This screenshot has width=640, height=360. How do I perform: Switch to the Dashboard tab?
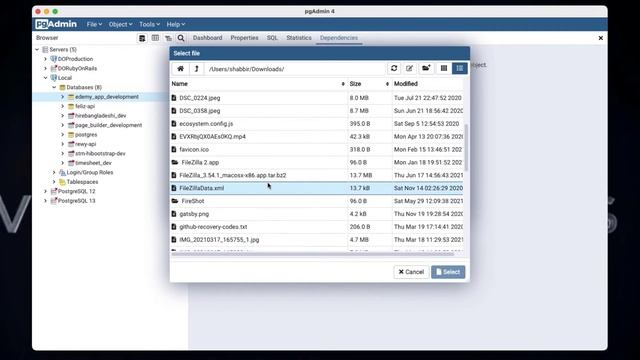tap(207, 38)
